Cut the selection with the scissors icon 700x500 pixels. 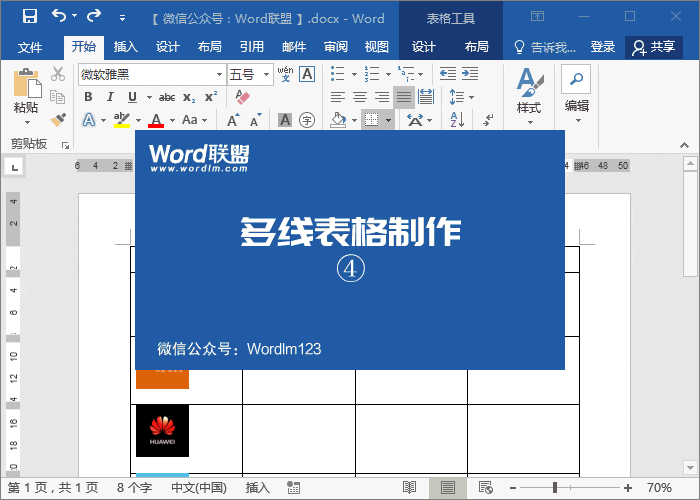point(58,74)
